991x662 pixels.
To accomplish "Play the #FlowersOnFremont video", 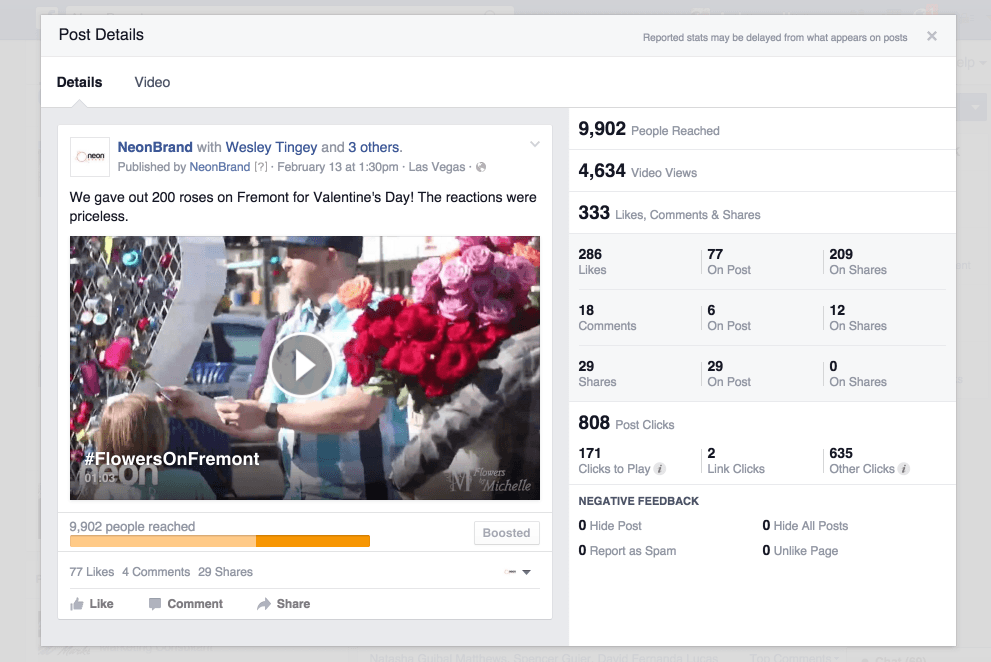I will [x=301, y=365].
